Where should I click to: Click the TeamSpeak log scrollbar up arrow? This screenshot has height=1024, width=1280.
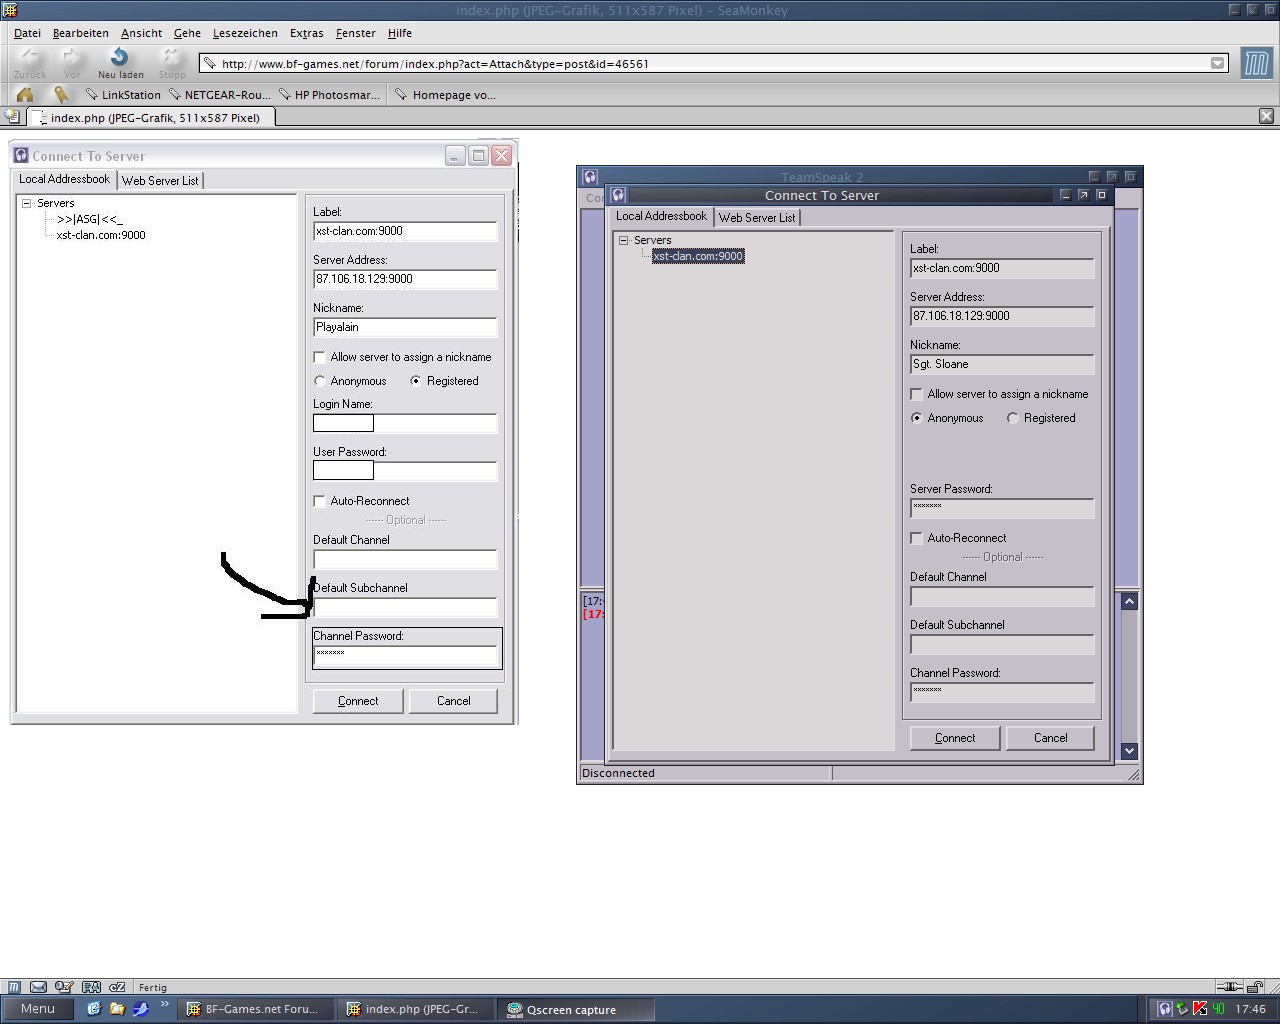click(1129, 601)
